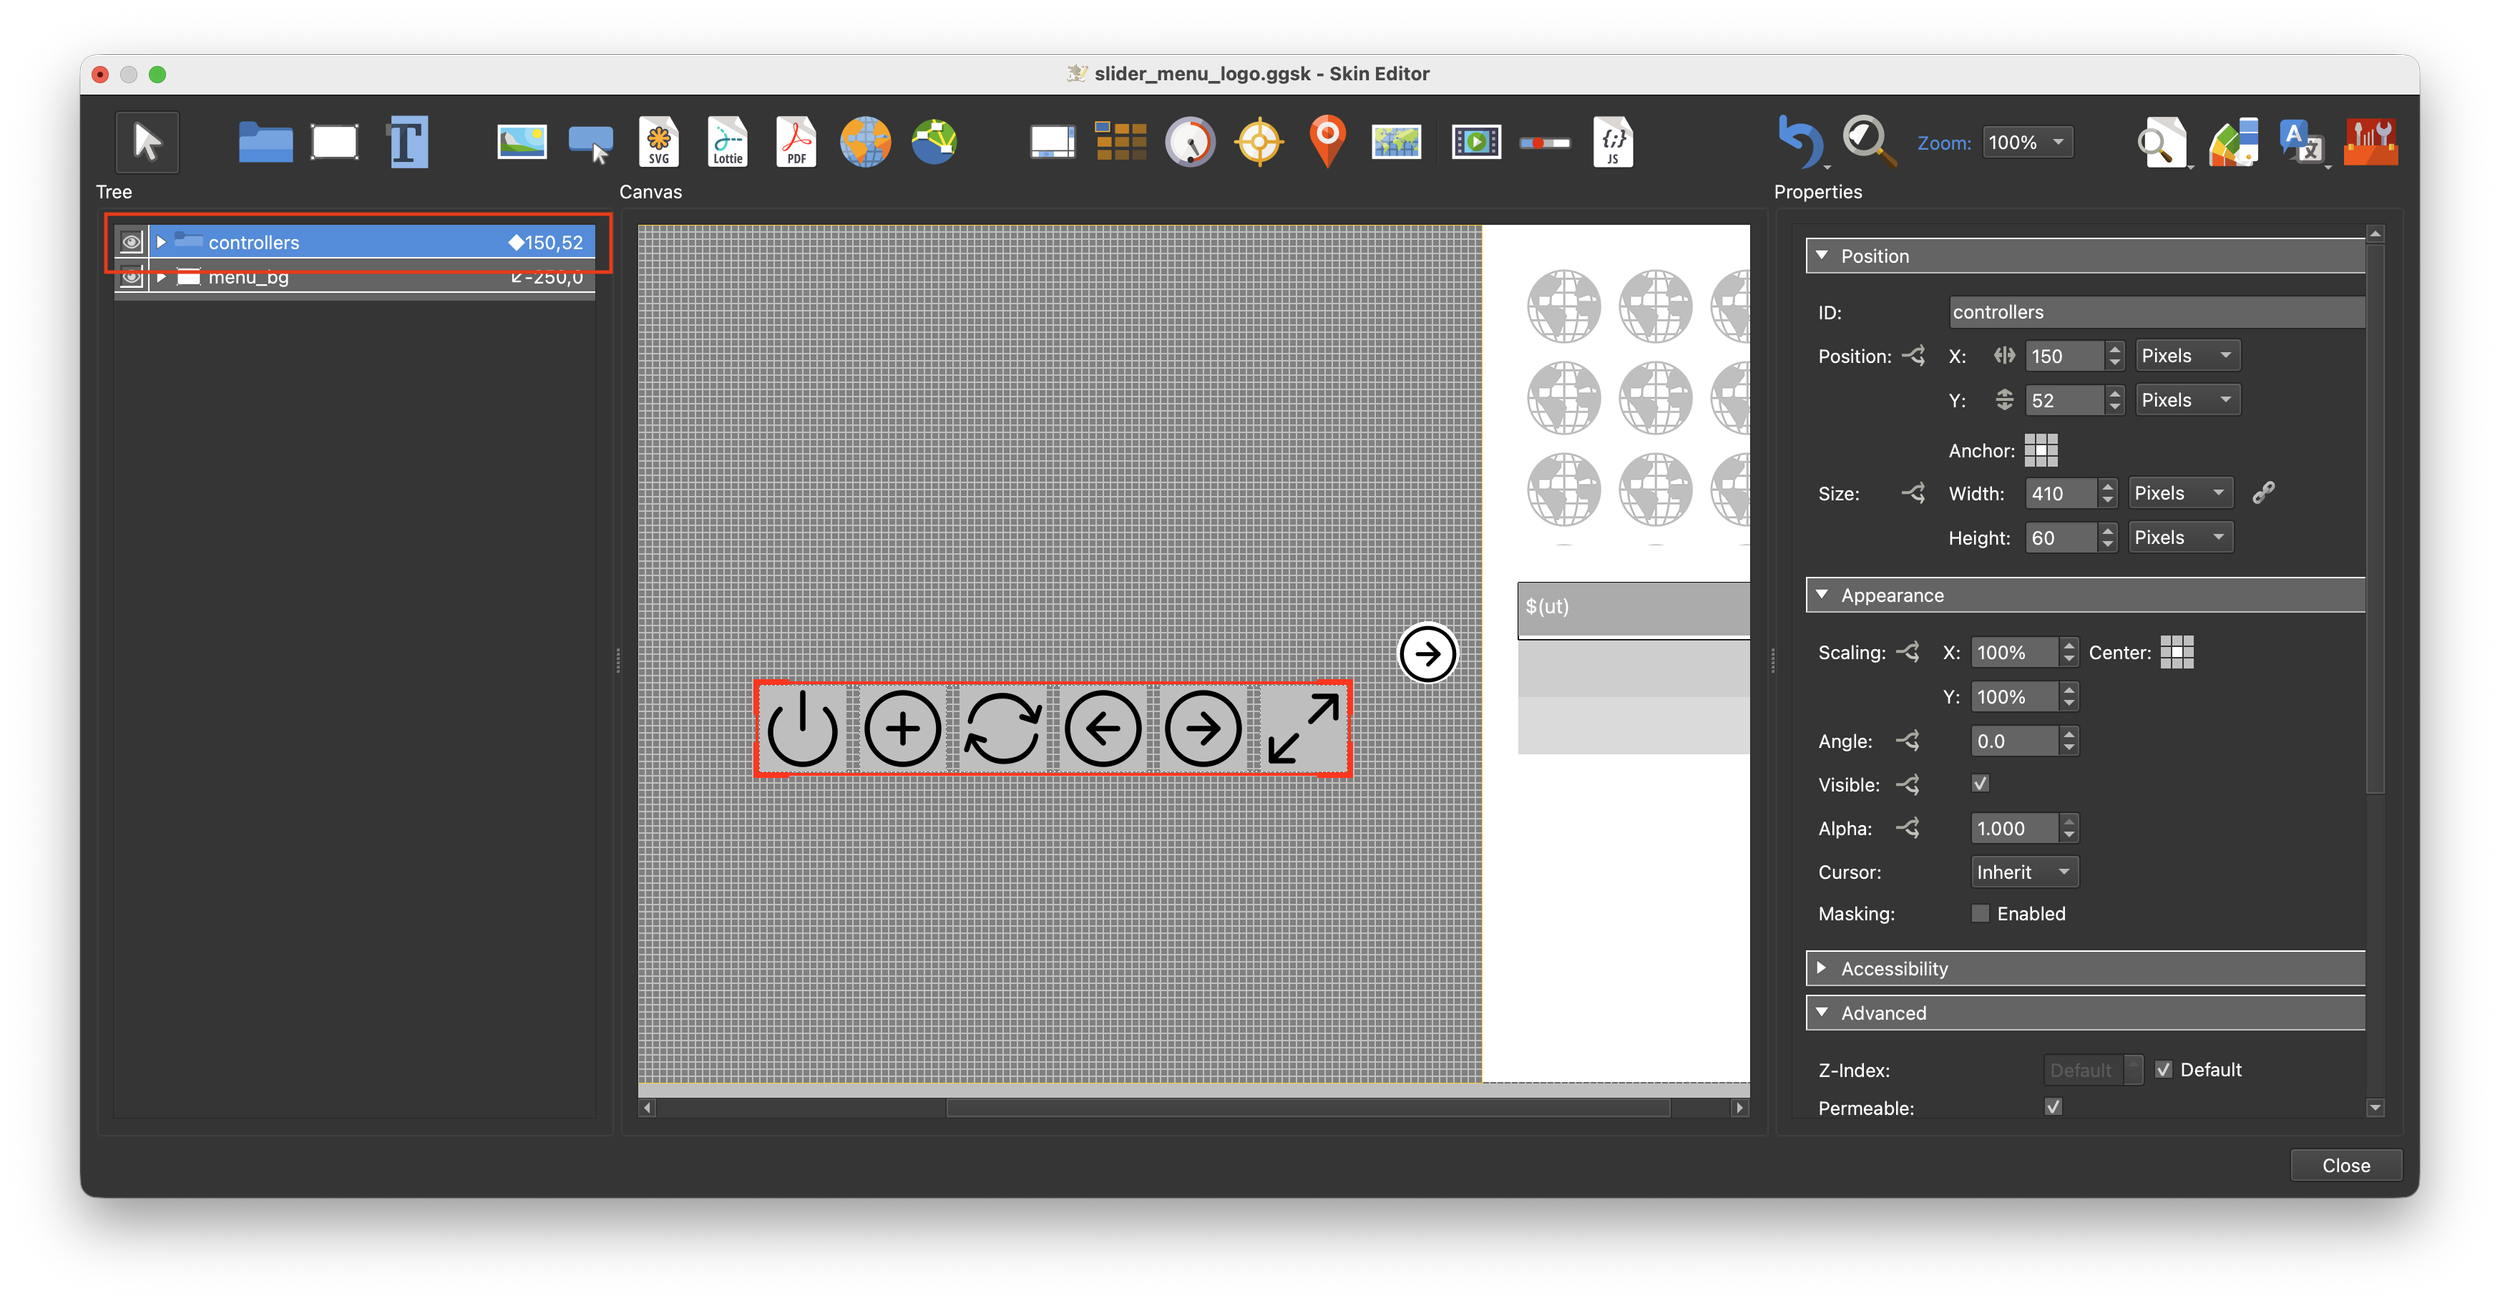Open the Cursor Inherit dropdown
Screen dimensions: 2500x1304
coord(2023,872)
